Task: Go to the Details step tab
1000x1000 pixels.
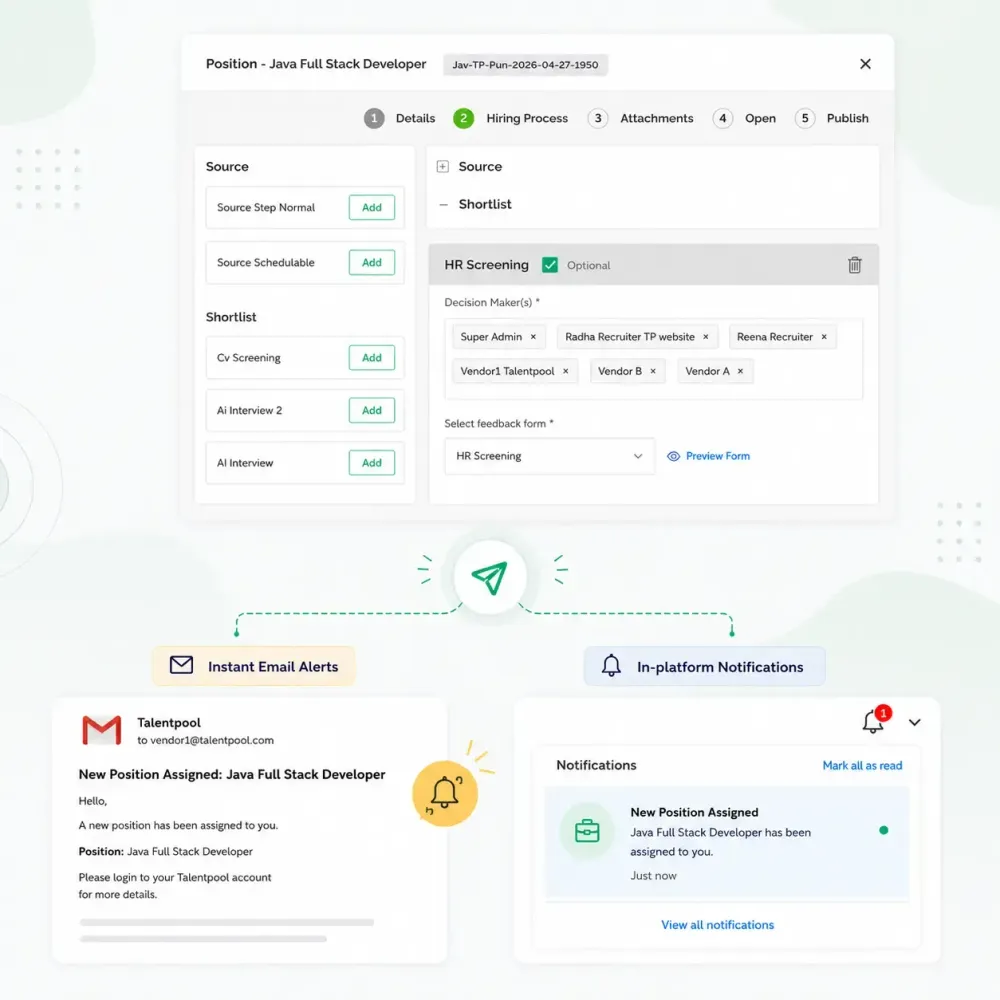Action: tap(415, 118)
